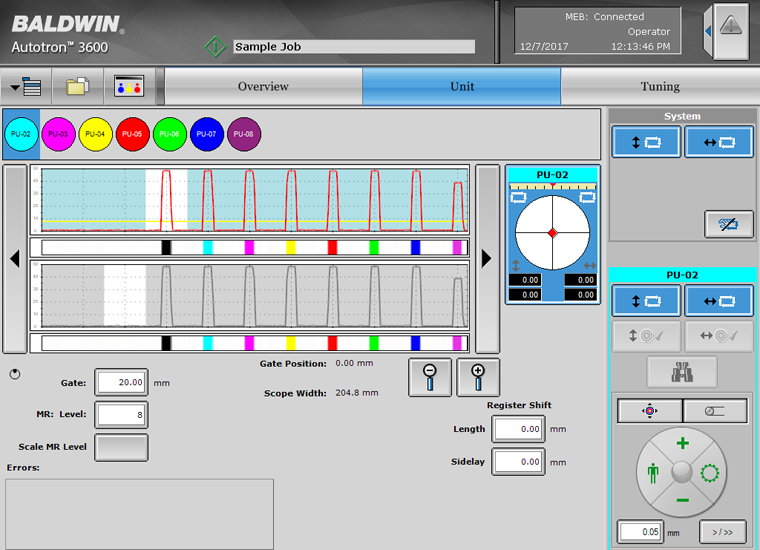Select the purple PU-08 unit circle

tap(244, 134)
